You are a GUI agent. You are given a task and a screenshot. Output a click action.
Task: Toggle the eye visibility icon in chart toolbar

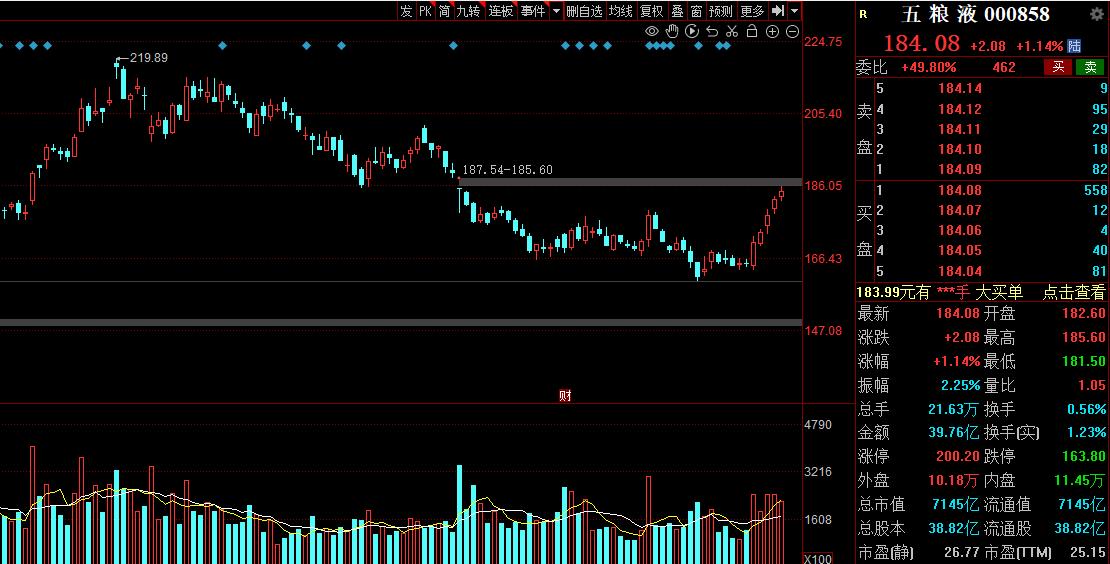(651, 31)
